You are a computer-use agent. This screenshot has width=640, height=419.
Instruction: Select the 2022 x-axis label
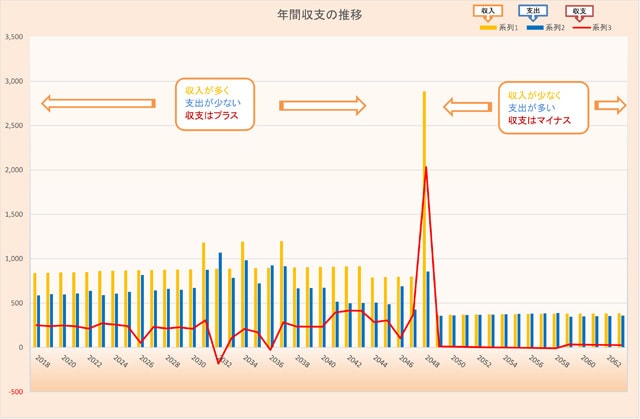click(x=94, y=361)
